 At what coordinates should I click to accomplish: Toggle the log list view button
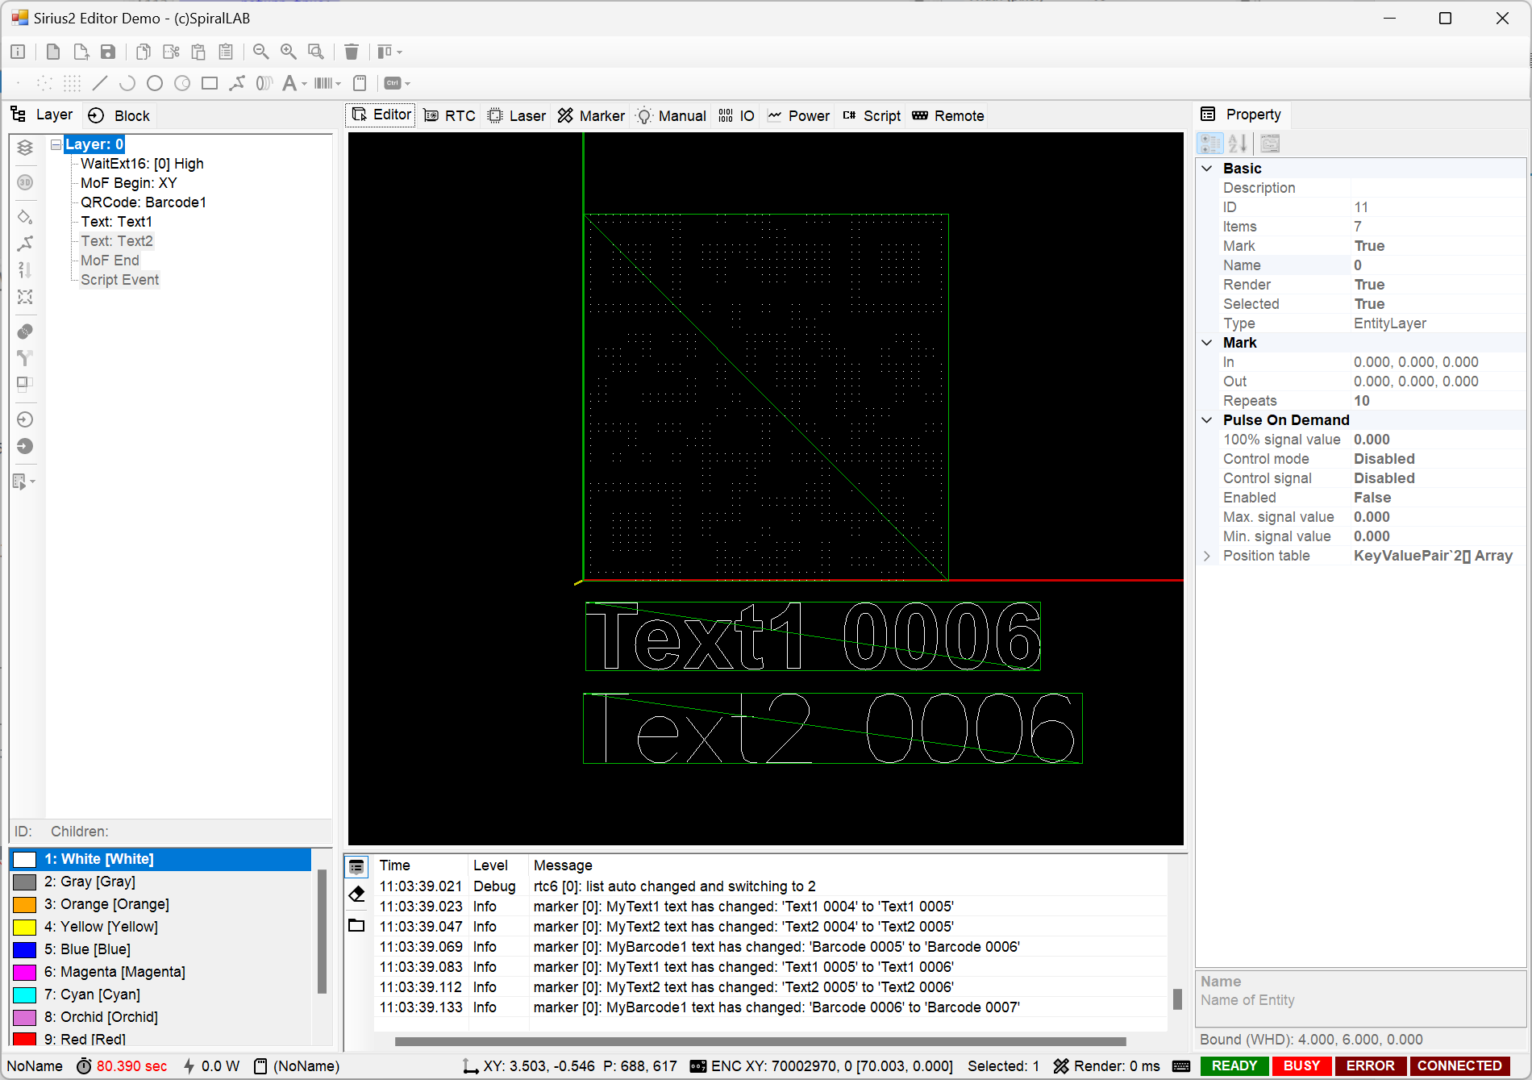357,866
